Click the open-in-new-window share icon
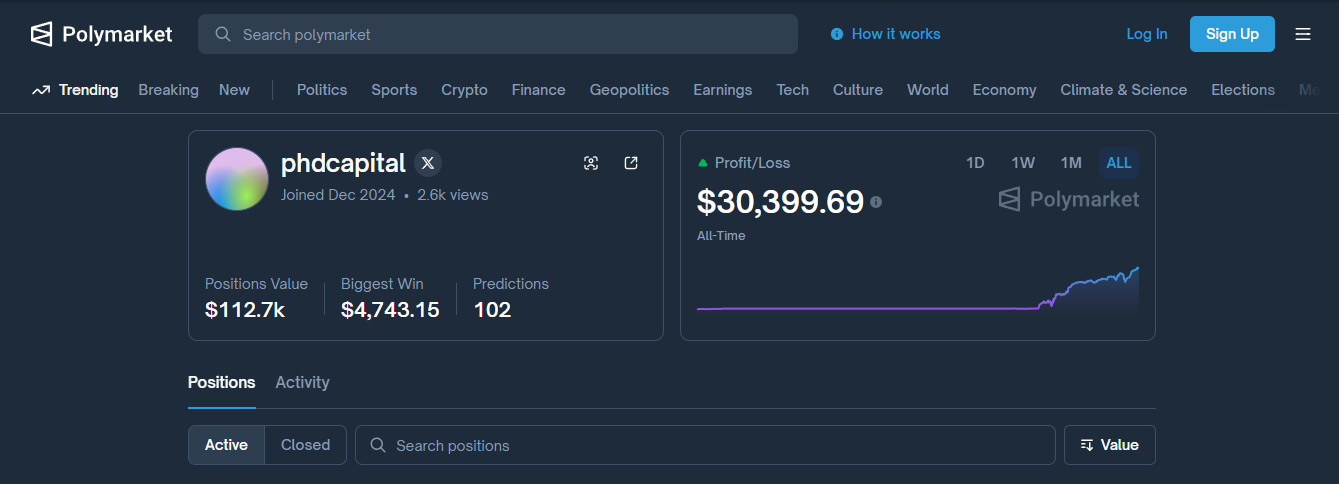Image resolution: width=1339 pixels, height=484 pixels. coord(631,163)
